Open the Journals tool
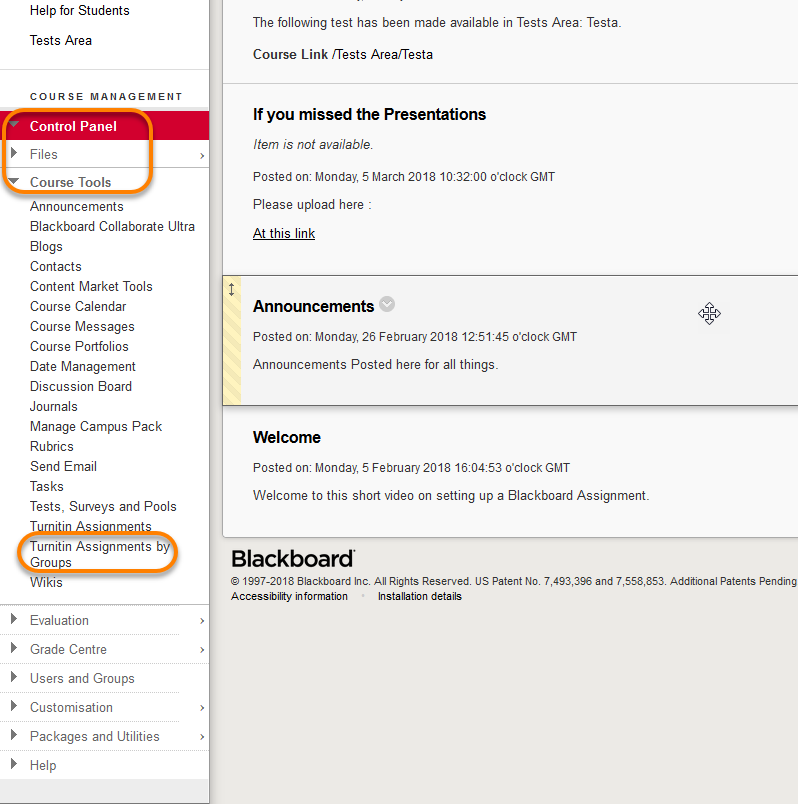This screenshot has width=798, height=804. 53,406
